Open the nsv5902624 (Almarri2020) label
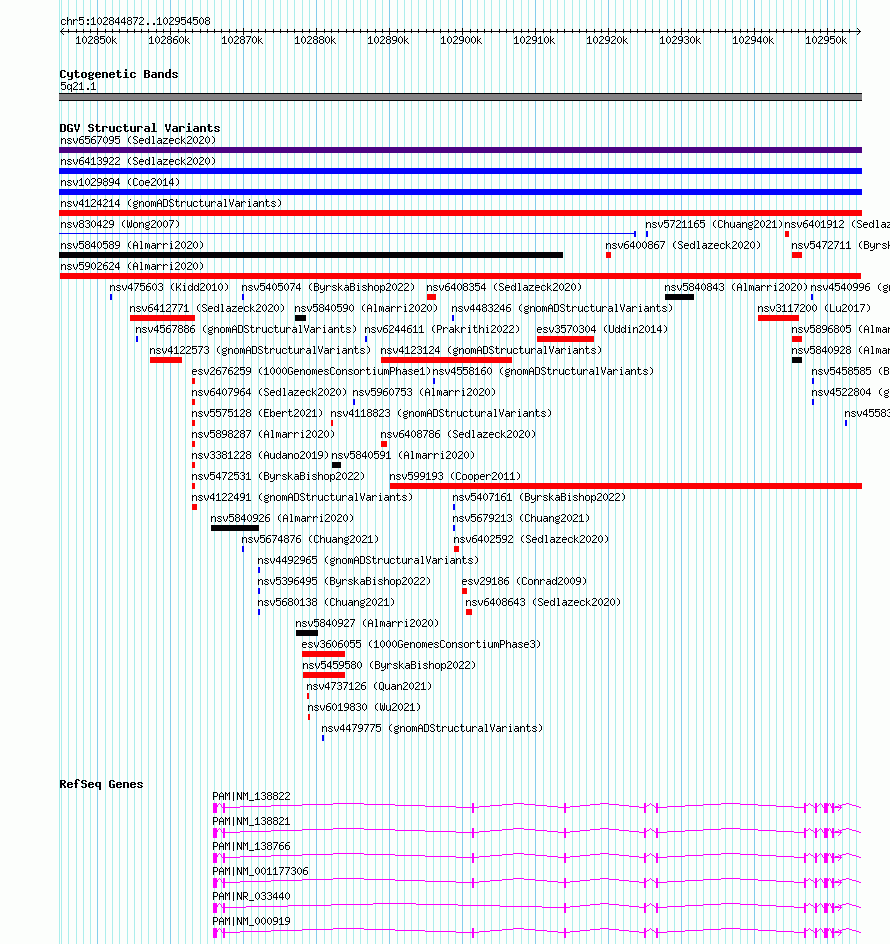This screenshot has width=890, height=944. (x=132, y=266)
